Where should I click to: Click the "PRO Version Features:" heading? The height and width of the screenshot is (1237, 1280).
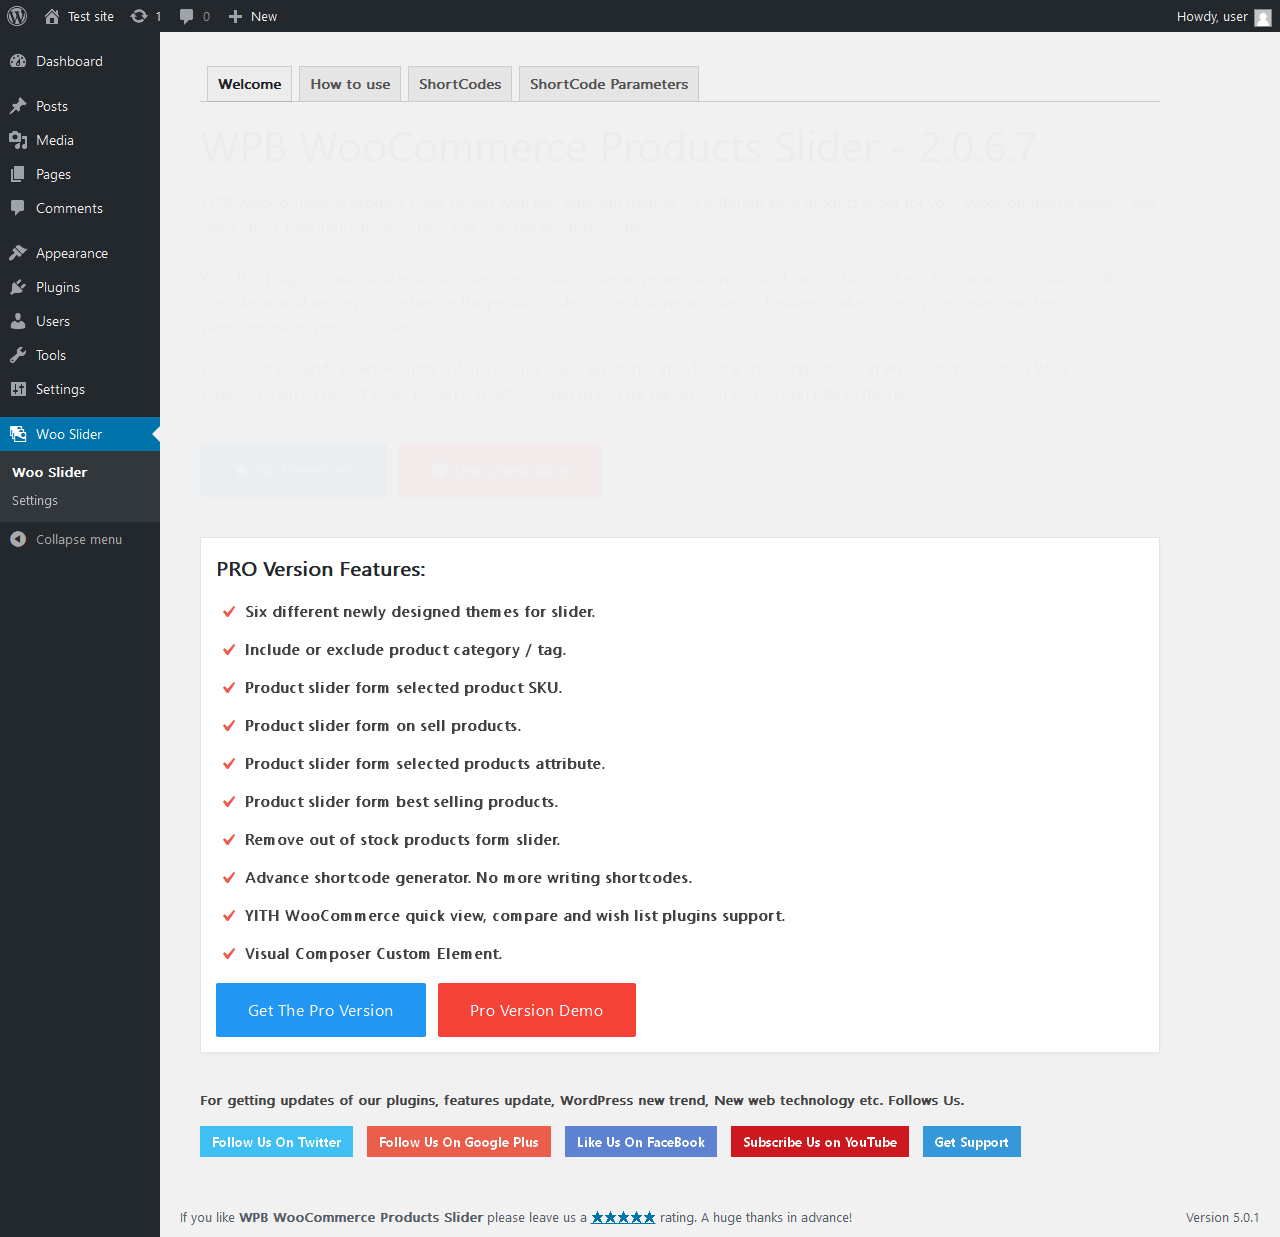click(321, 569)
